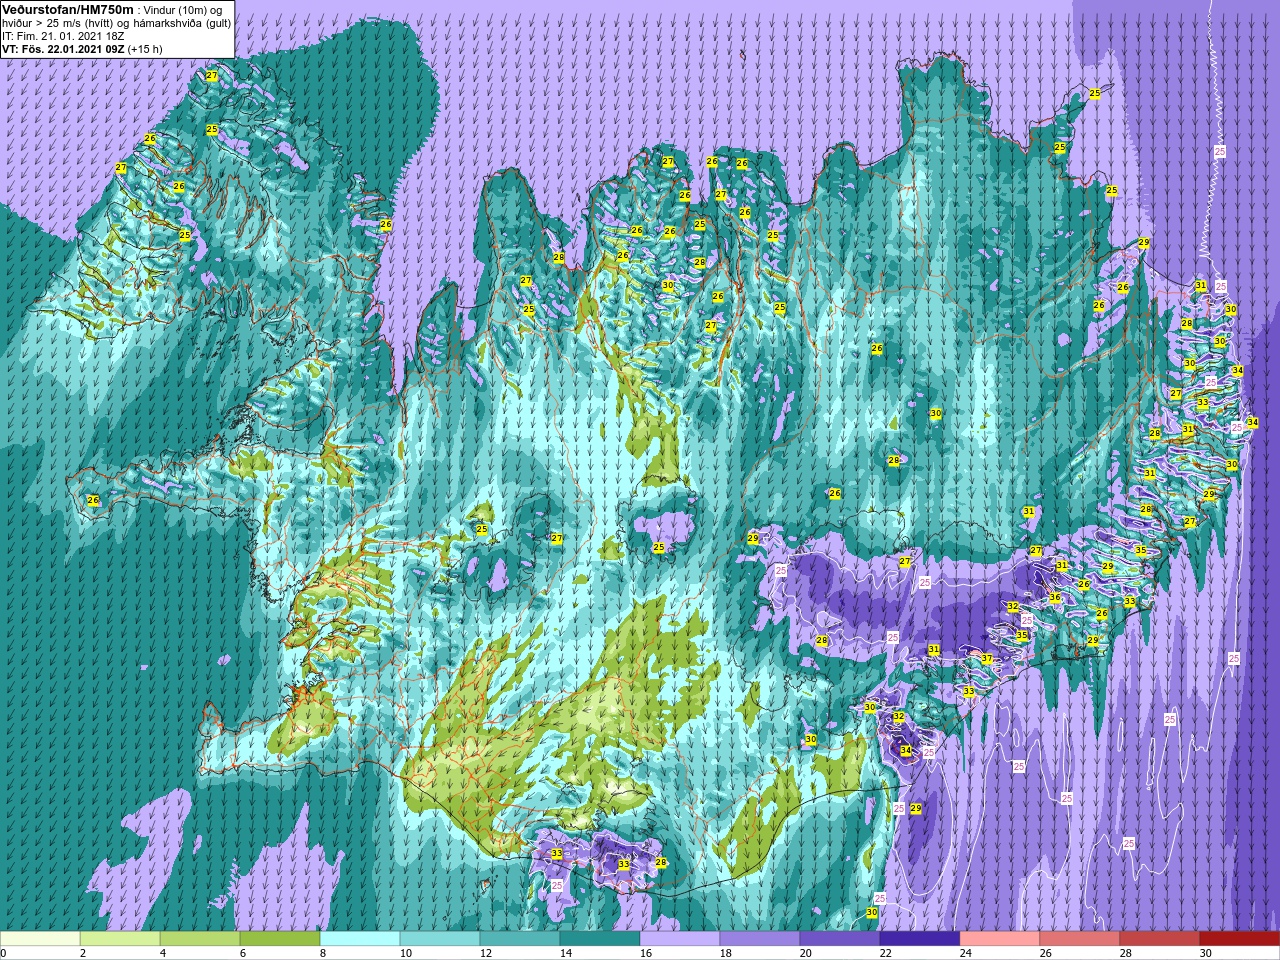Select the pale yellow 0–2 m/s legend swatch
This screenshot has height=960, width=1280.
click(x=40, y=939)
